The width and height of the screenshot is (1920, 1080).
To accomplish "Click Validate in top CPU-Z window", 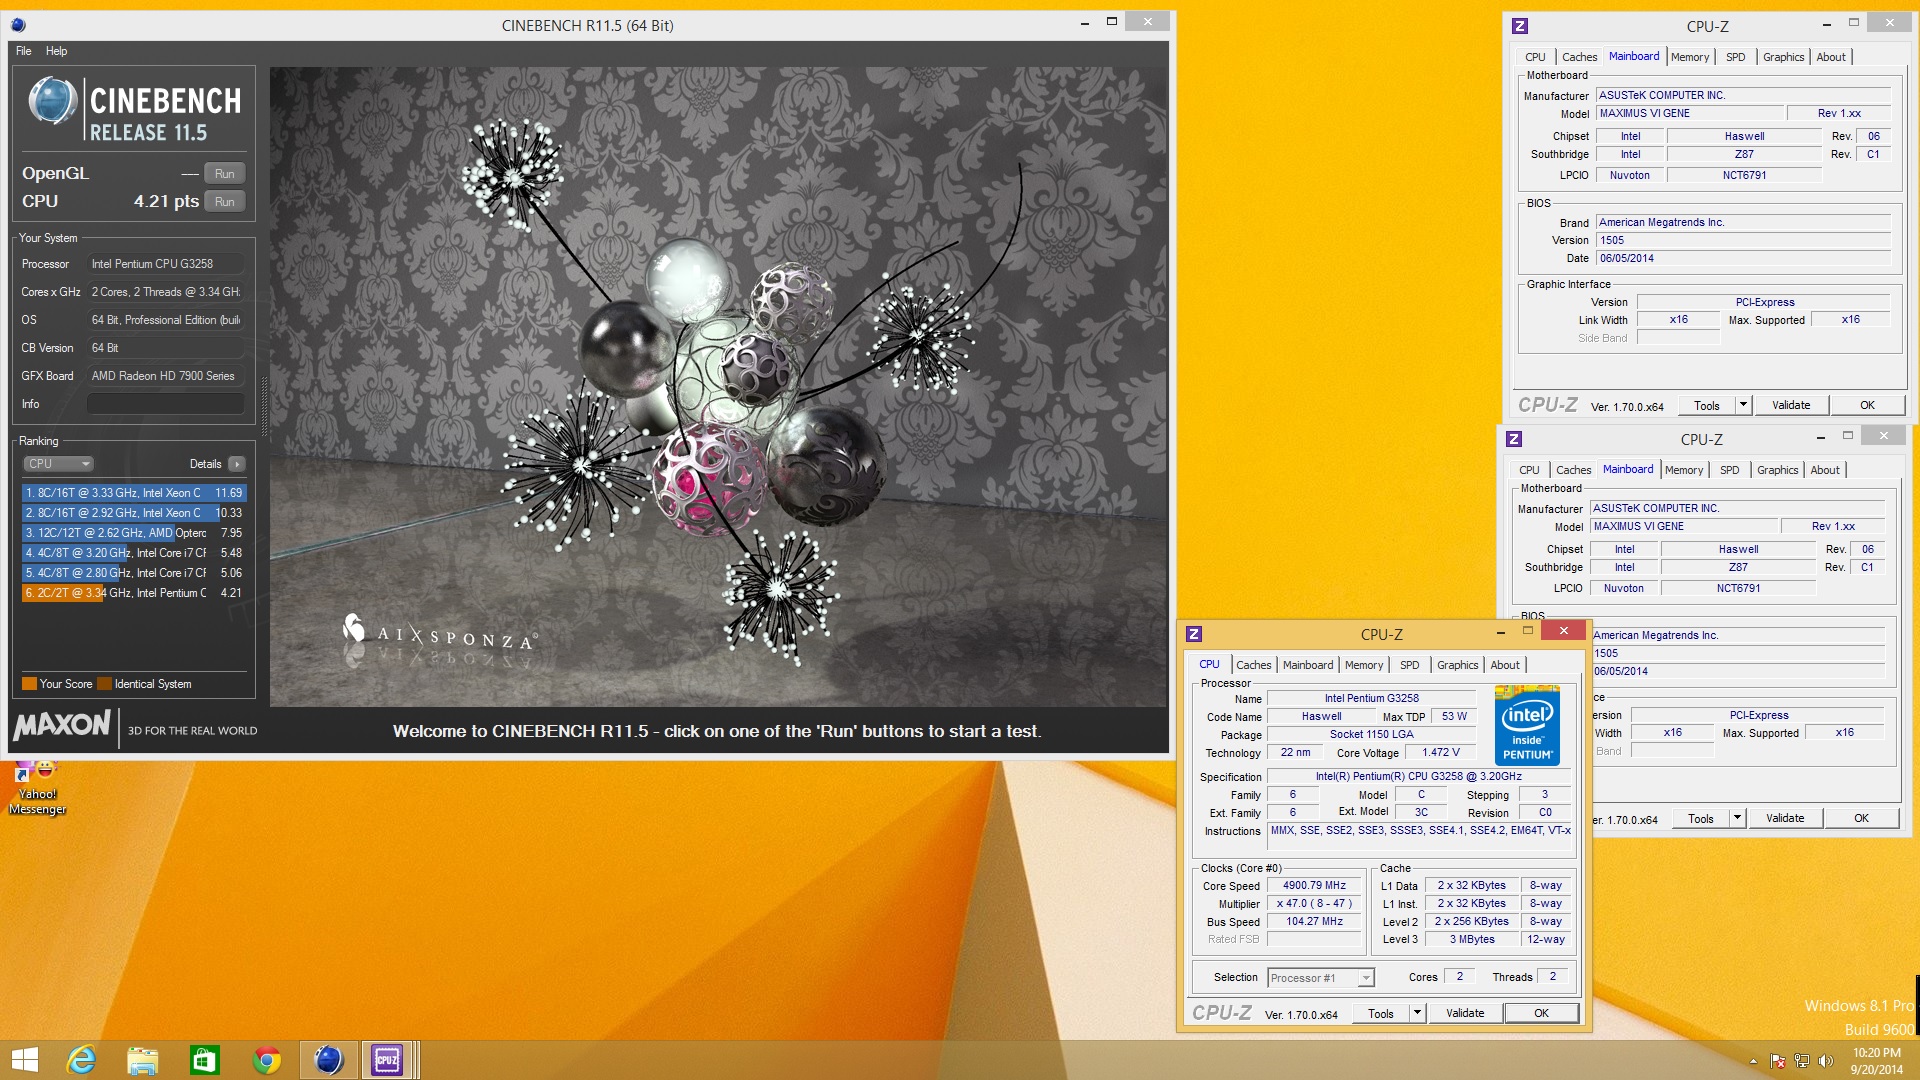I will [1791, 405].
